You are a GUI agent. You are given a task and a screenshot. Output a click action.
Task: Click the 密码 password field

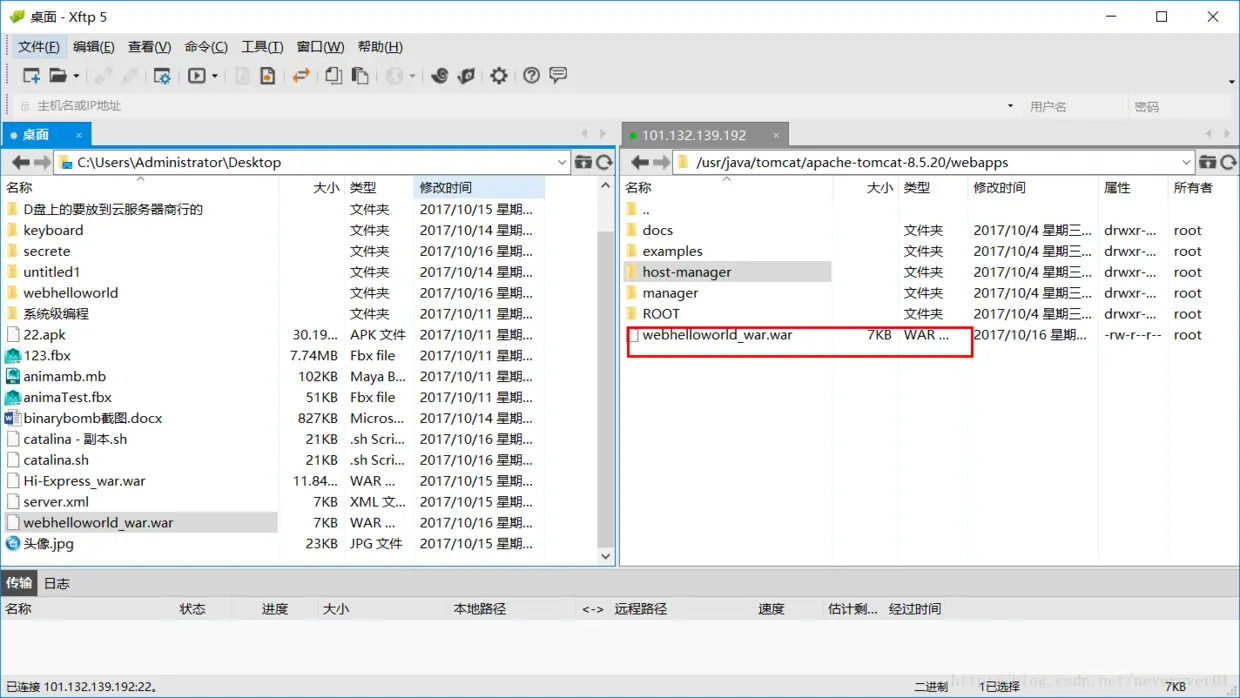pyautogui.click(x=1182, y=106)
